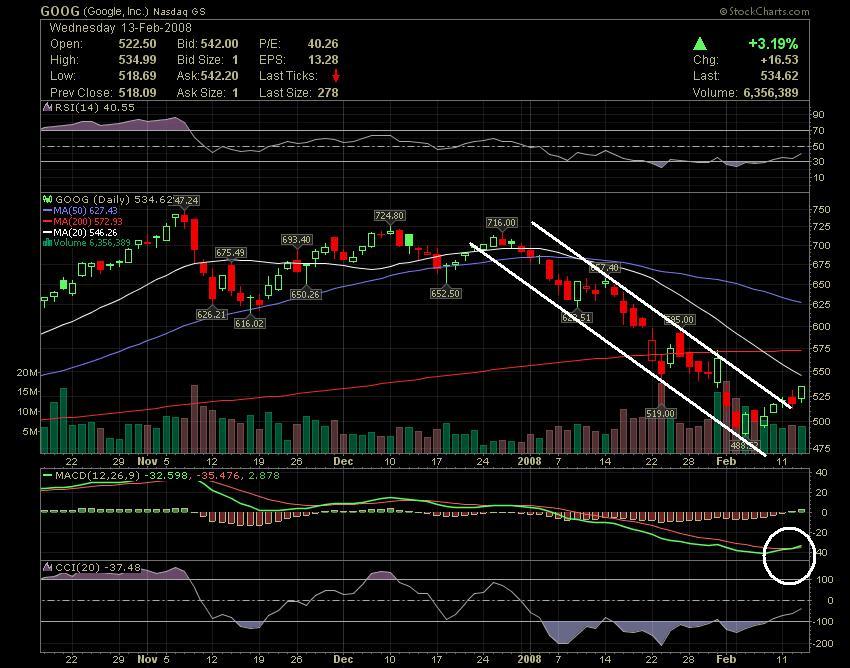Click the MA(50) 627.43 legend entry
850x668 pixels.
pos(85,210)
